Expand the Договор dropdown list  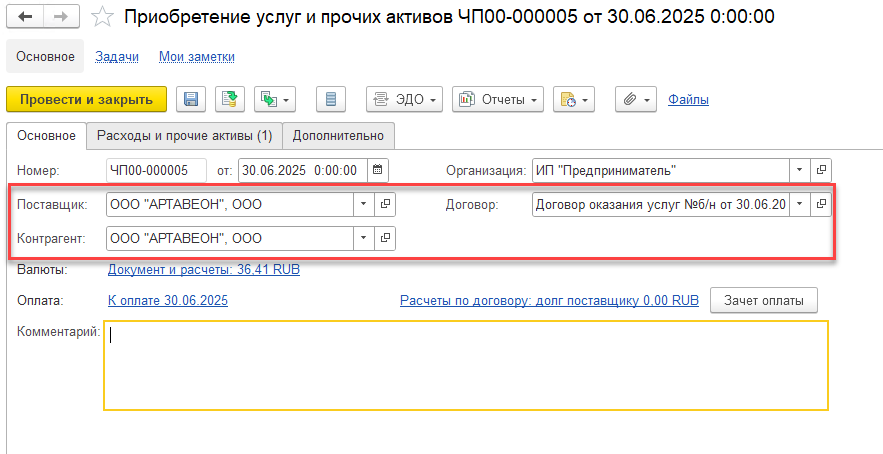(799, 204)
